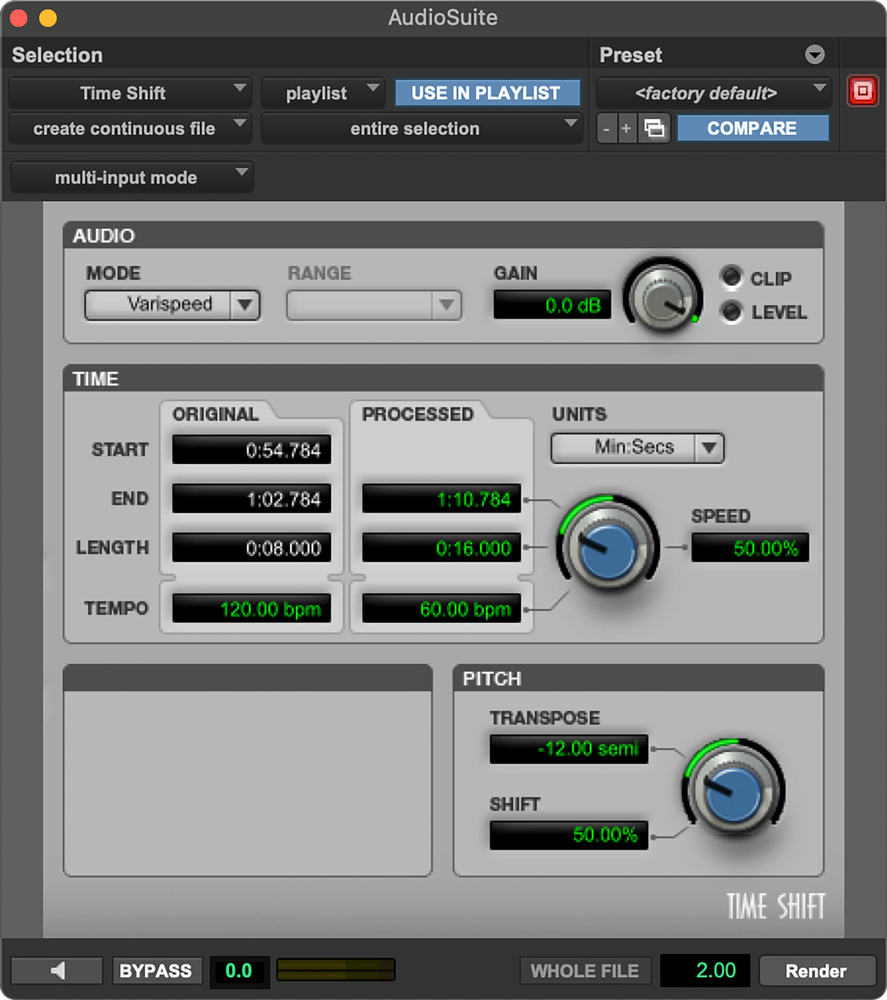Open the factory default preset menu
887x1000 pixels.
(713, 93)
